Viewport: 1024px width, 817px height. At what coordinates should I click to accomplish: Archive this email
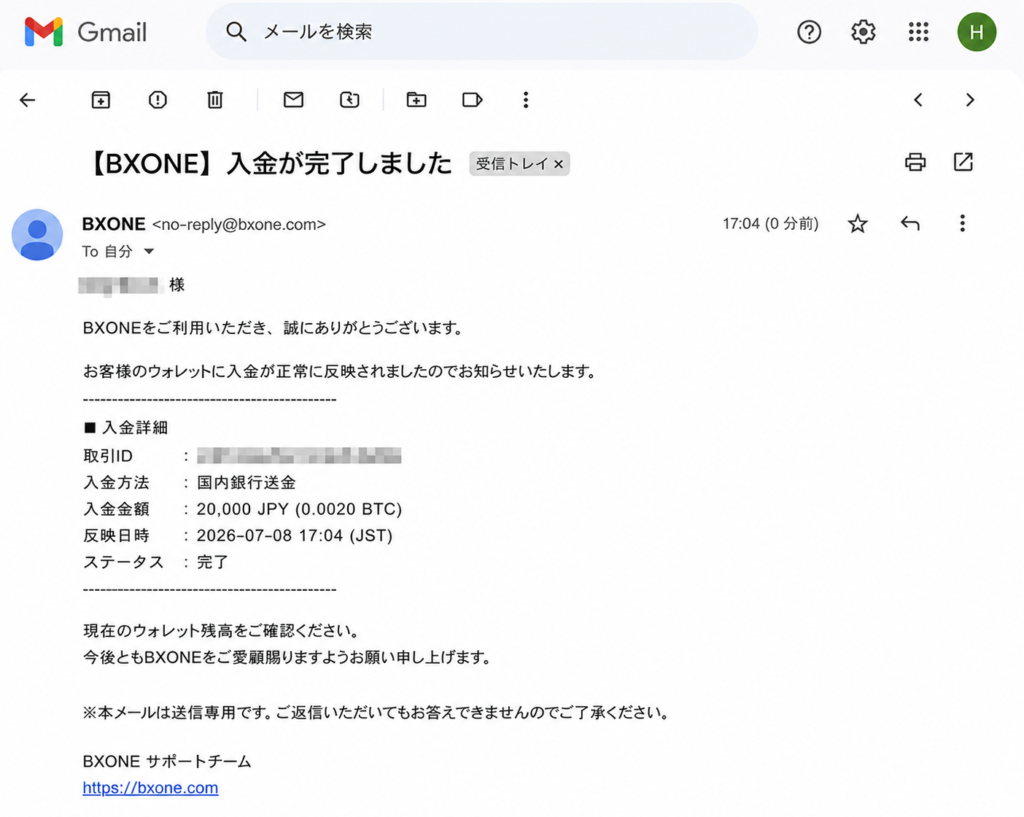click(101, 100)
